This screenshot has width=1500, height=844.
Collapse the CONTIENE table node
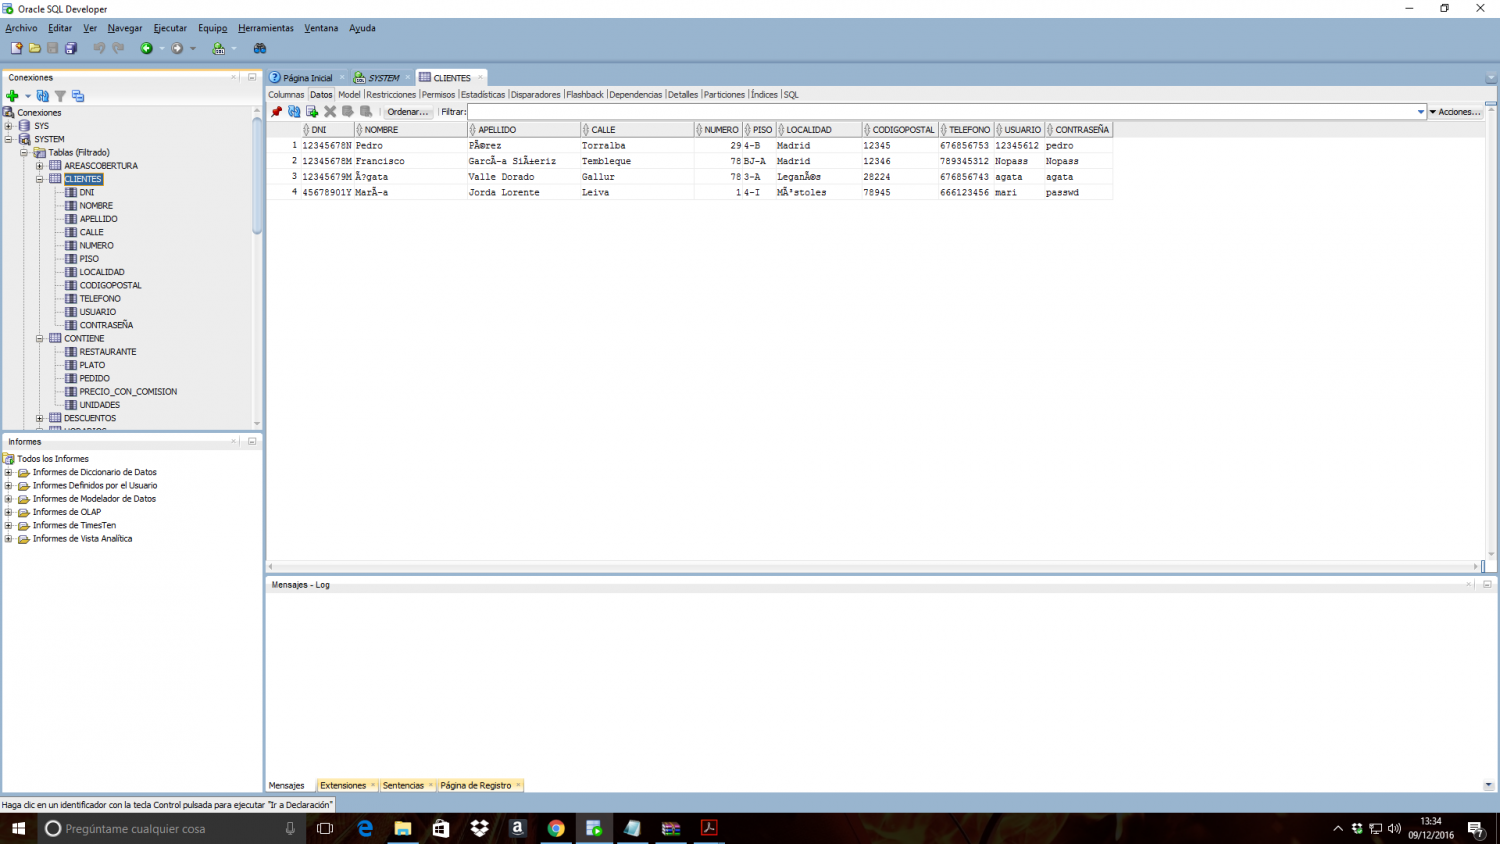coord(40,338)
